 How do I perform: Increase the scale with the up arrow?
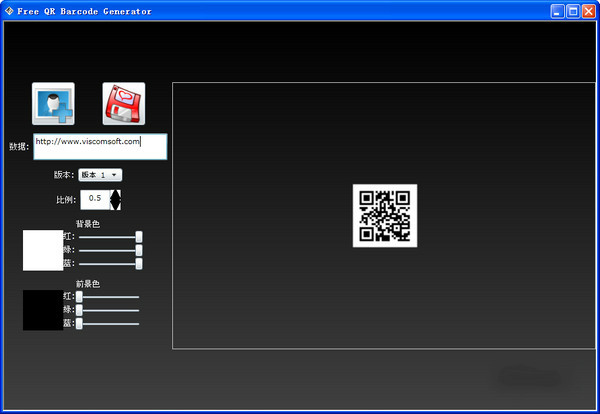pyautogui.click(x=116, y=194)
